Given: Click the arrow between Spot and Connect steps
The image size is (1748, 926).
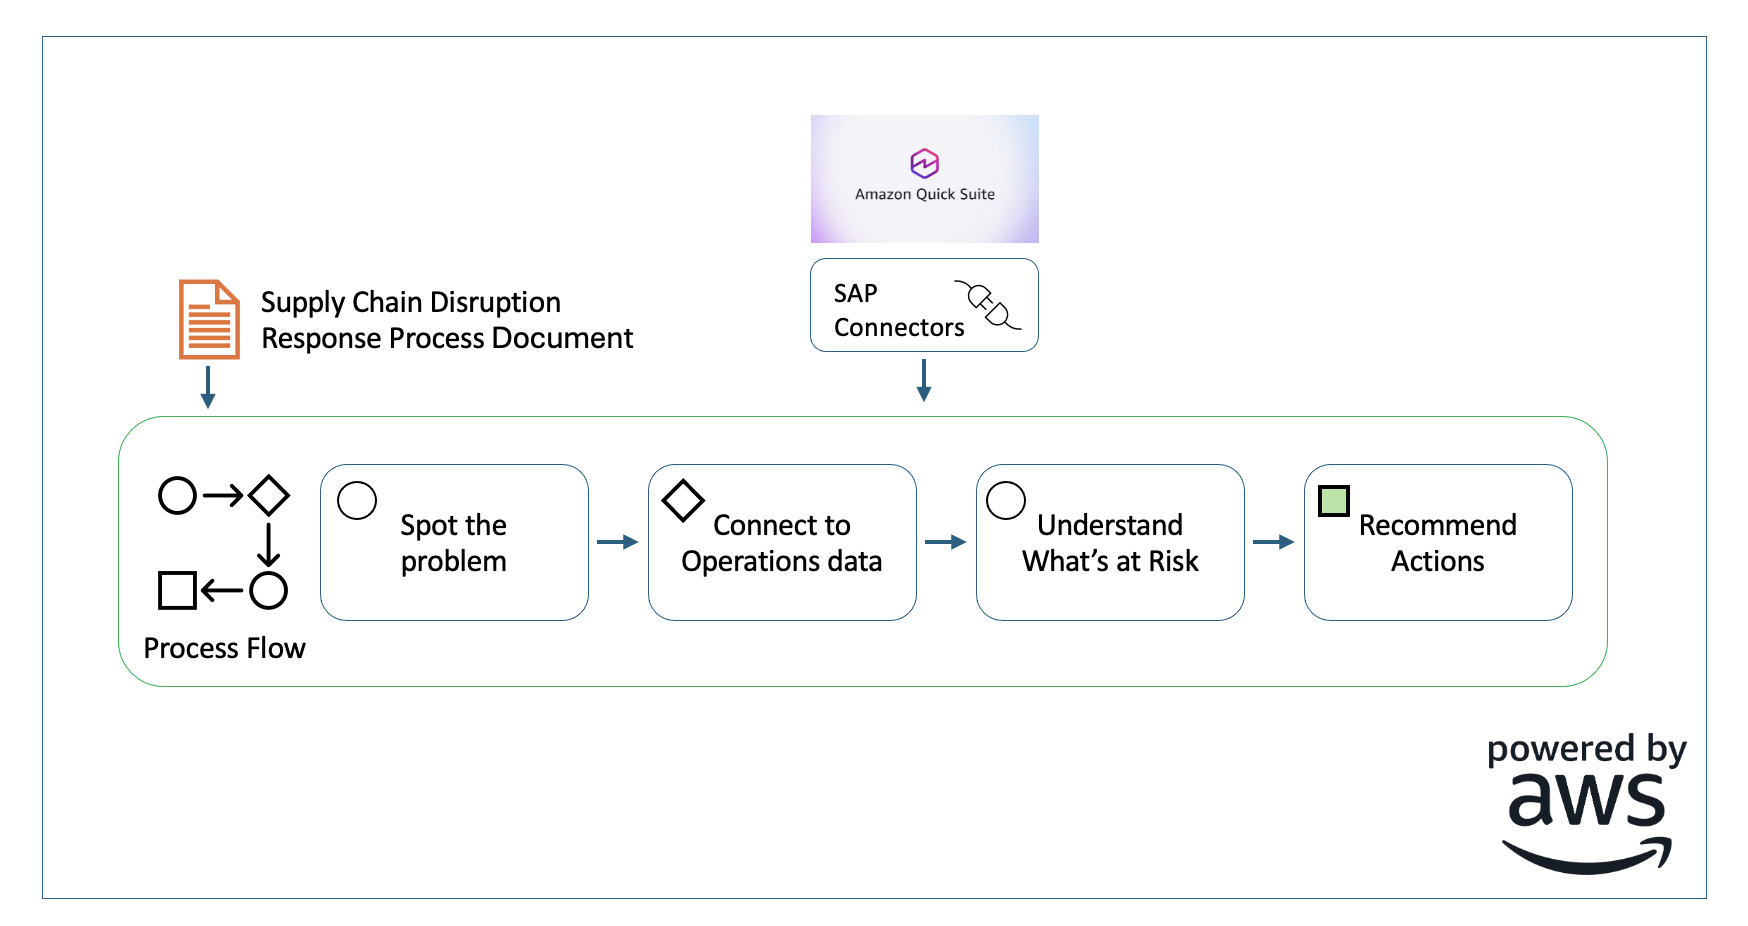Looking at the screenshot, I should (x=617, y=542).
